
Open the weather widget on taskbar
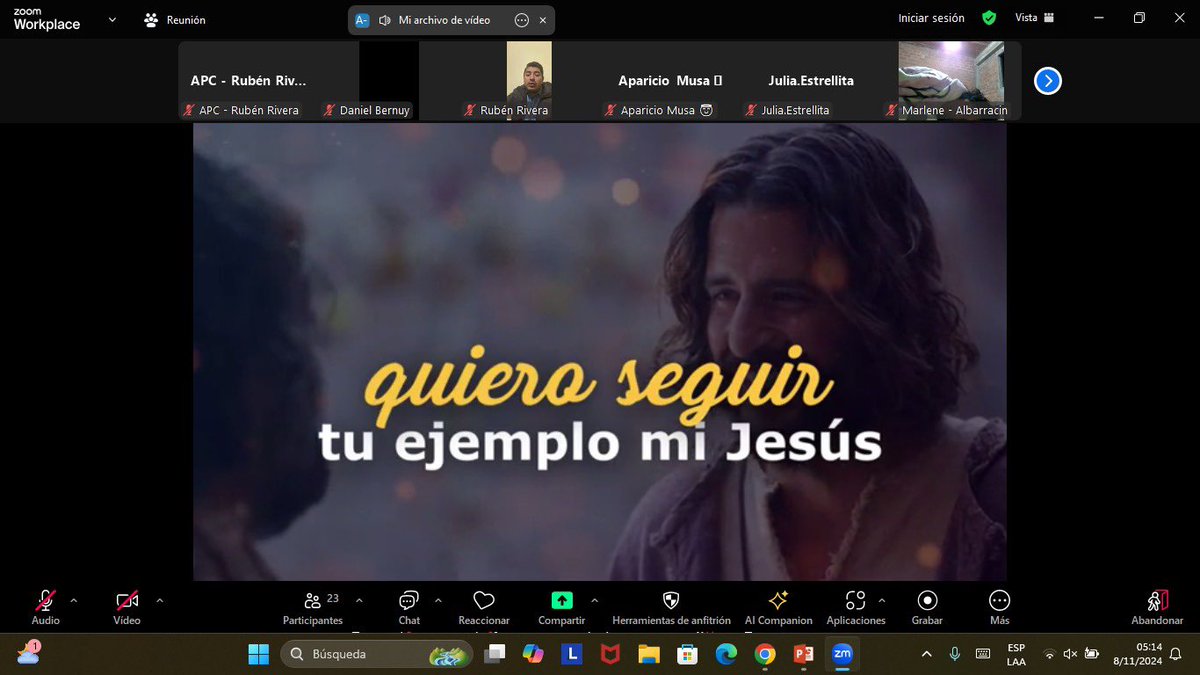coord(27,653)
